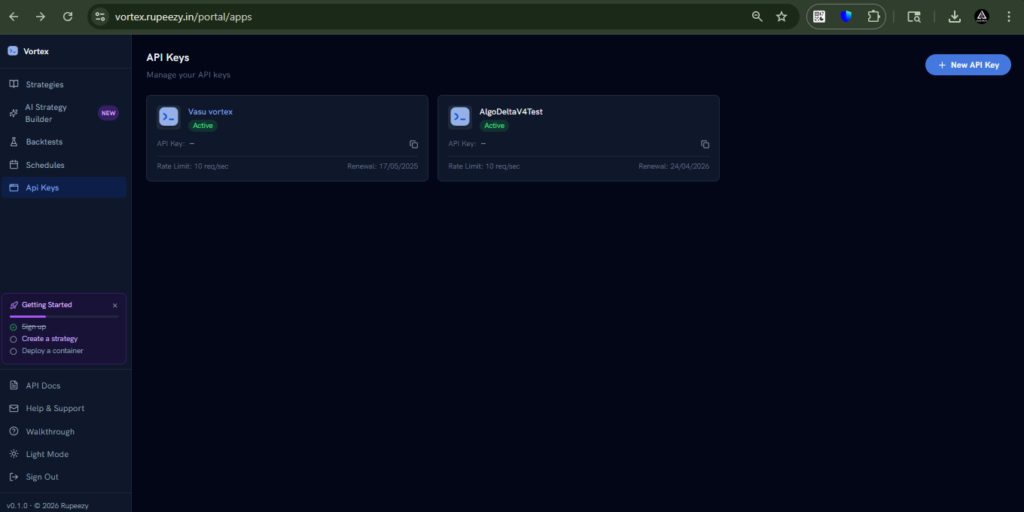The height and width of the screenshot is (512, 1024).
Task: Click the AlgoDeltaV4Test terminal icon
Action: click(x=460, y=117)
